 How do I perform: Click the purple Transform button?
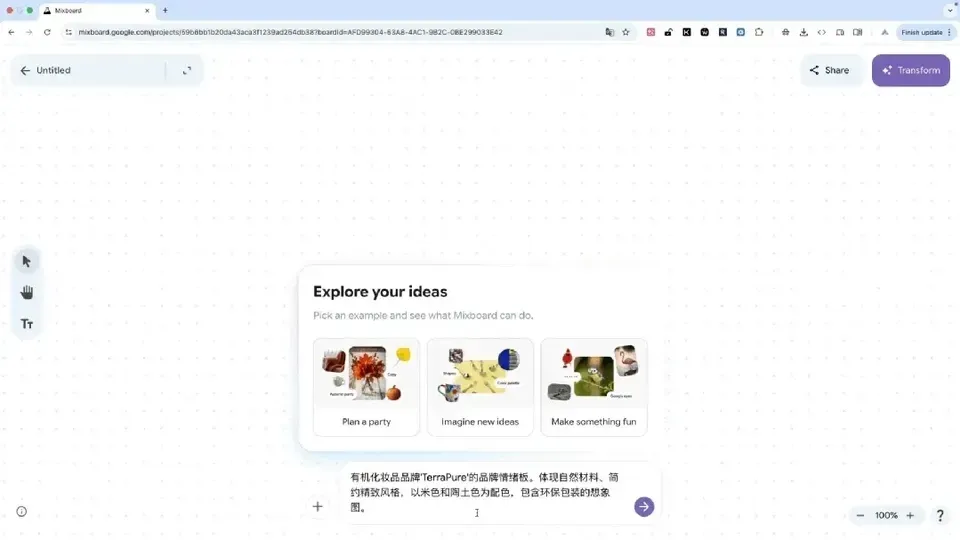coord(910,70)
